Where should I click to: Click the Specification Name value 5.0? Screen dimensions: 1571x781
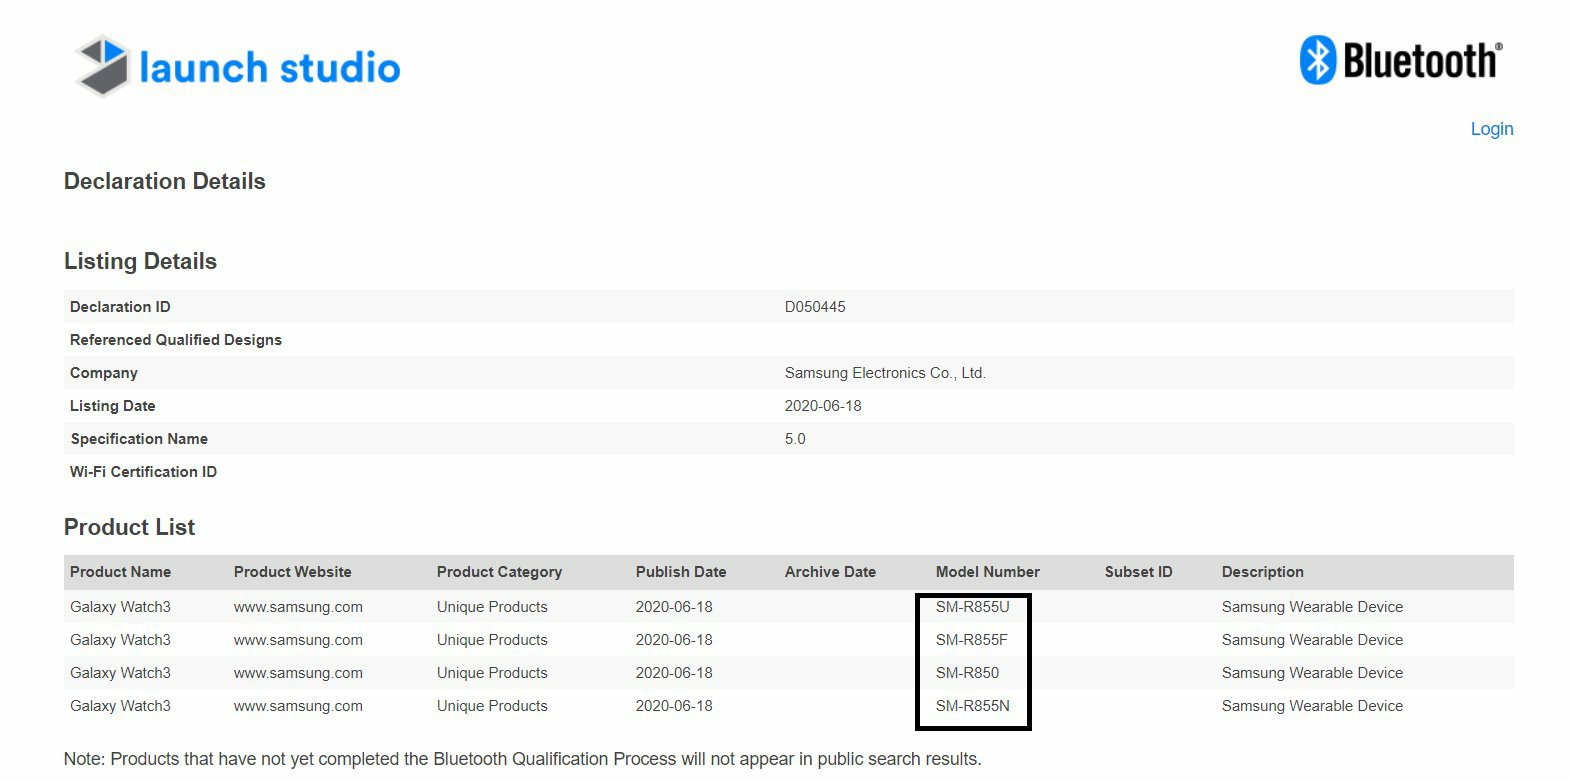pos(795,439)
